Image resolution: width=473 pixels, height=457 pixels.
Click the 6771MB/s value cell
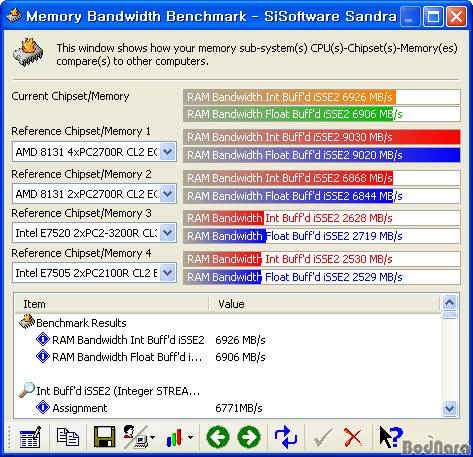point(239,408)
